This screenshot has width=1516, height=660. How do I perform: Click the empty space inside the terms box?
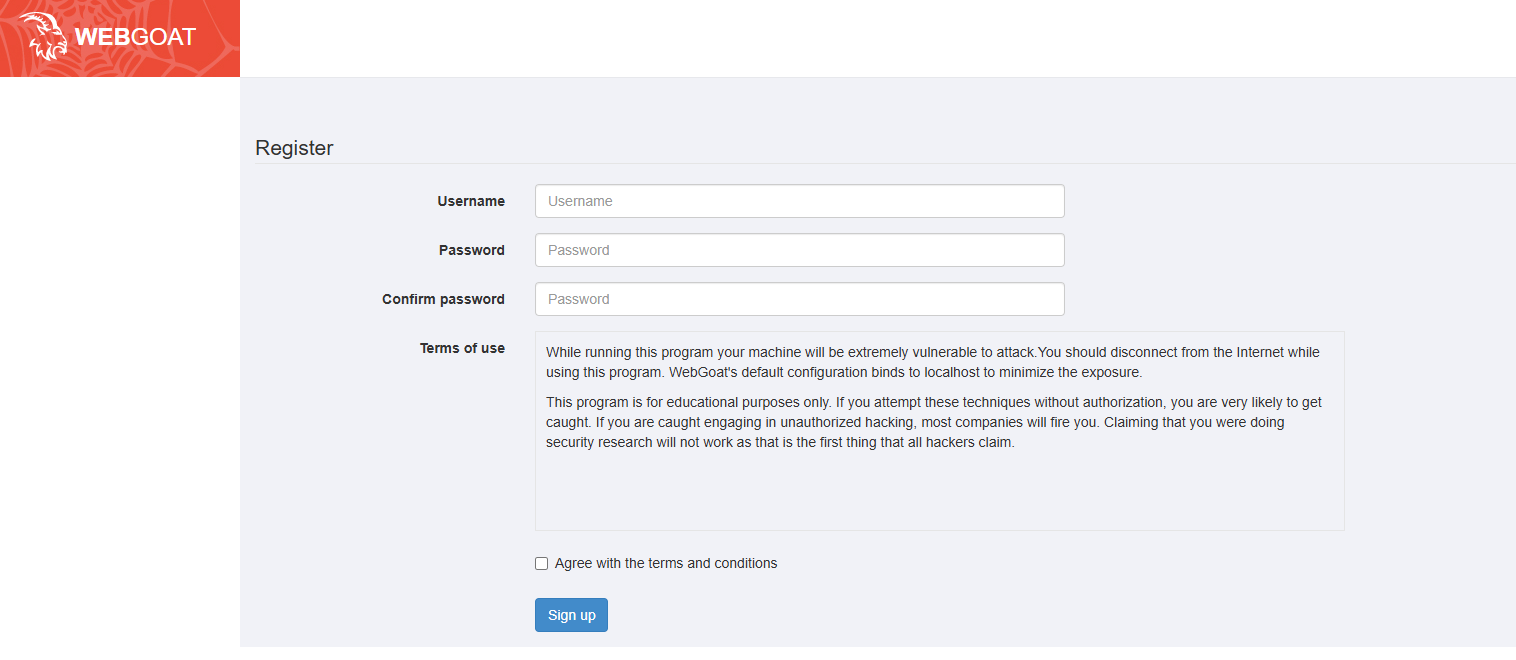938,495
